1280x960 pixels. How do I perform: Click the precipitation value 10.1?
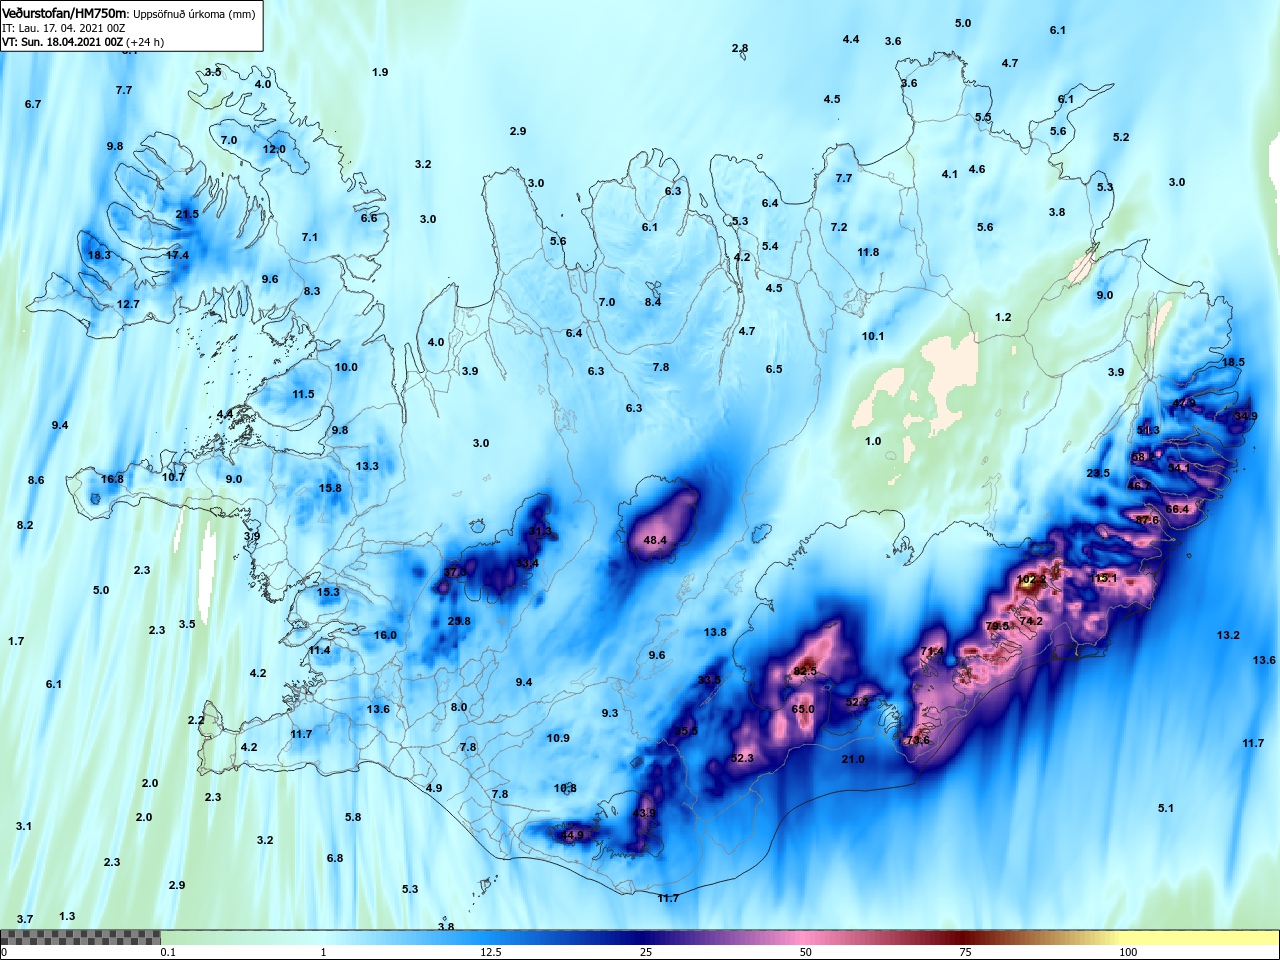[x=873, y=336]
